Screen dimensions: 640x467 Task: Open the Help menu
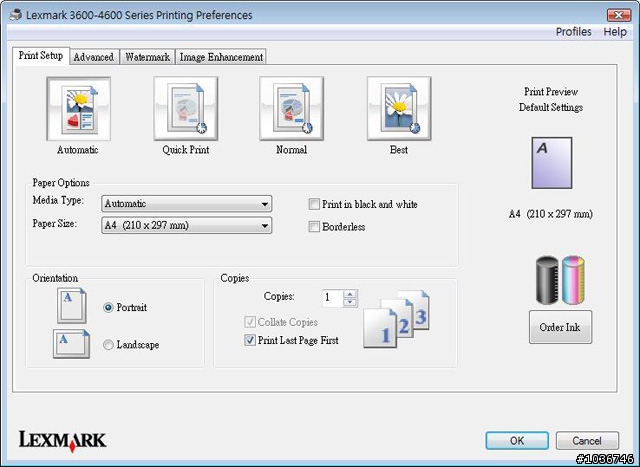(615, 32)
